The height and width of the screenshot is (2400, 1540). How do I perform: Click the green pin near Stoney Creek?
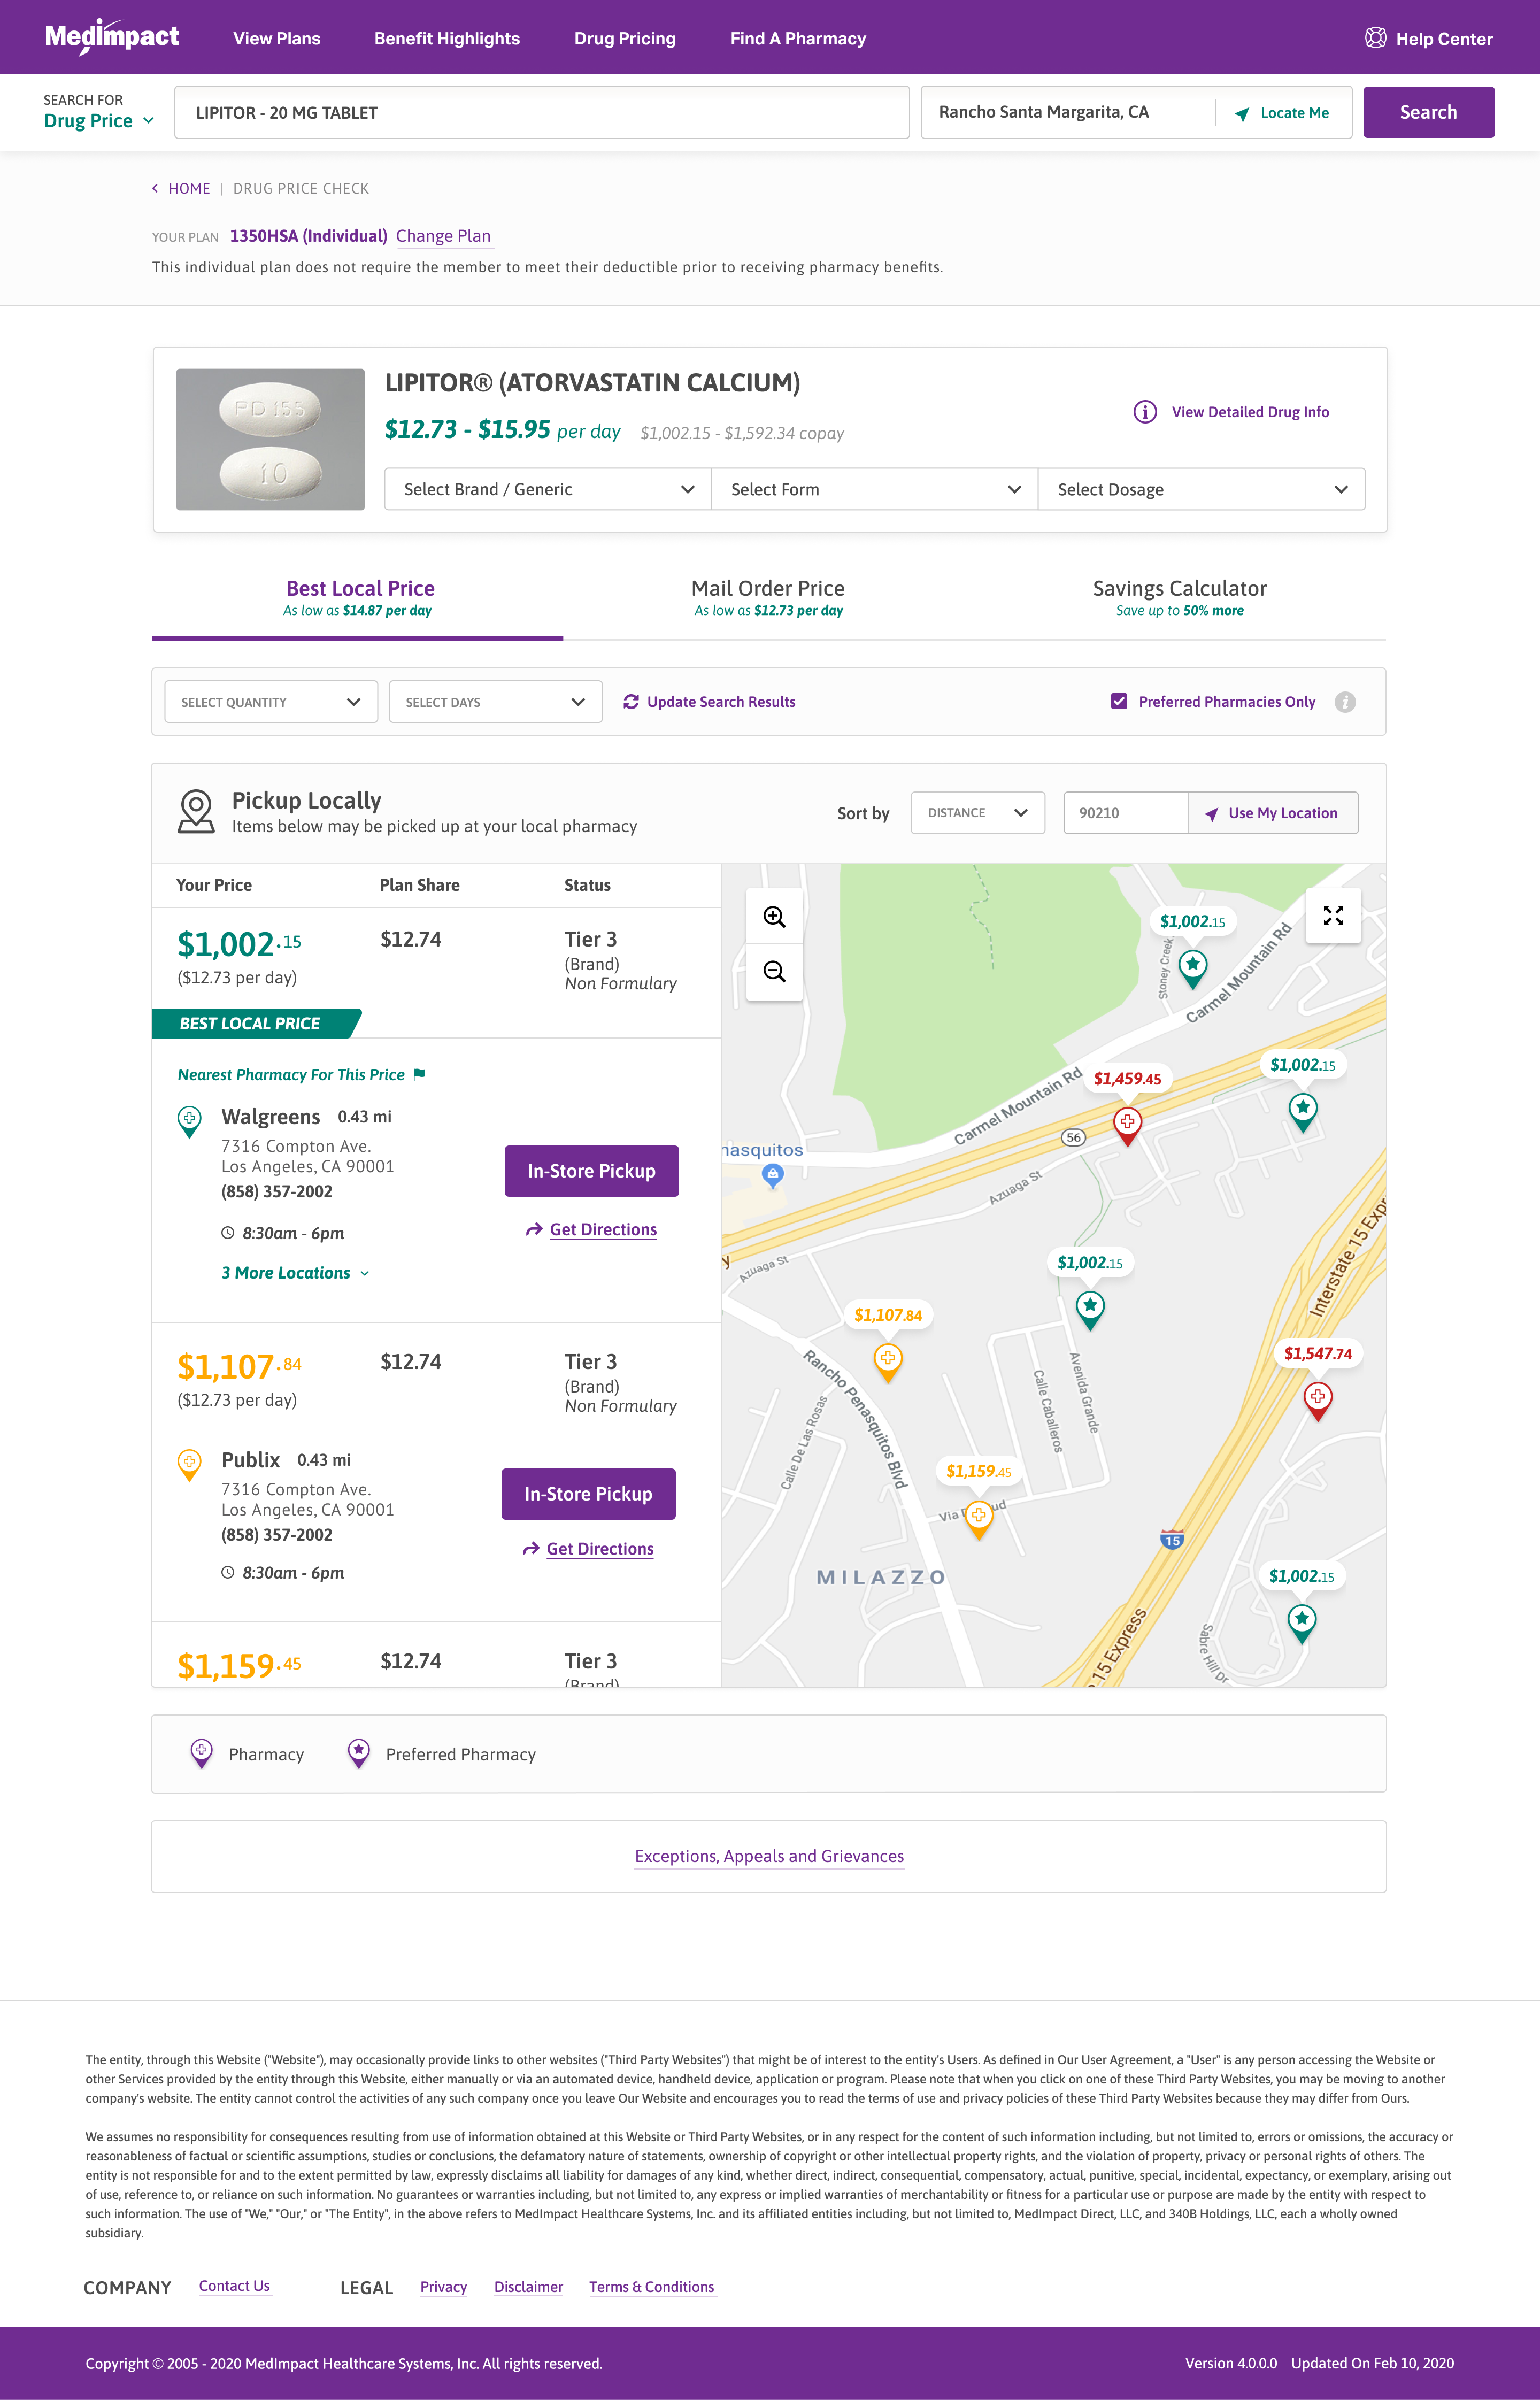[1193, 968]
